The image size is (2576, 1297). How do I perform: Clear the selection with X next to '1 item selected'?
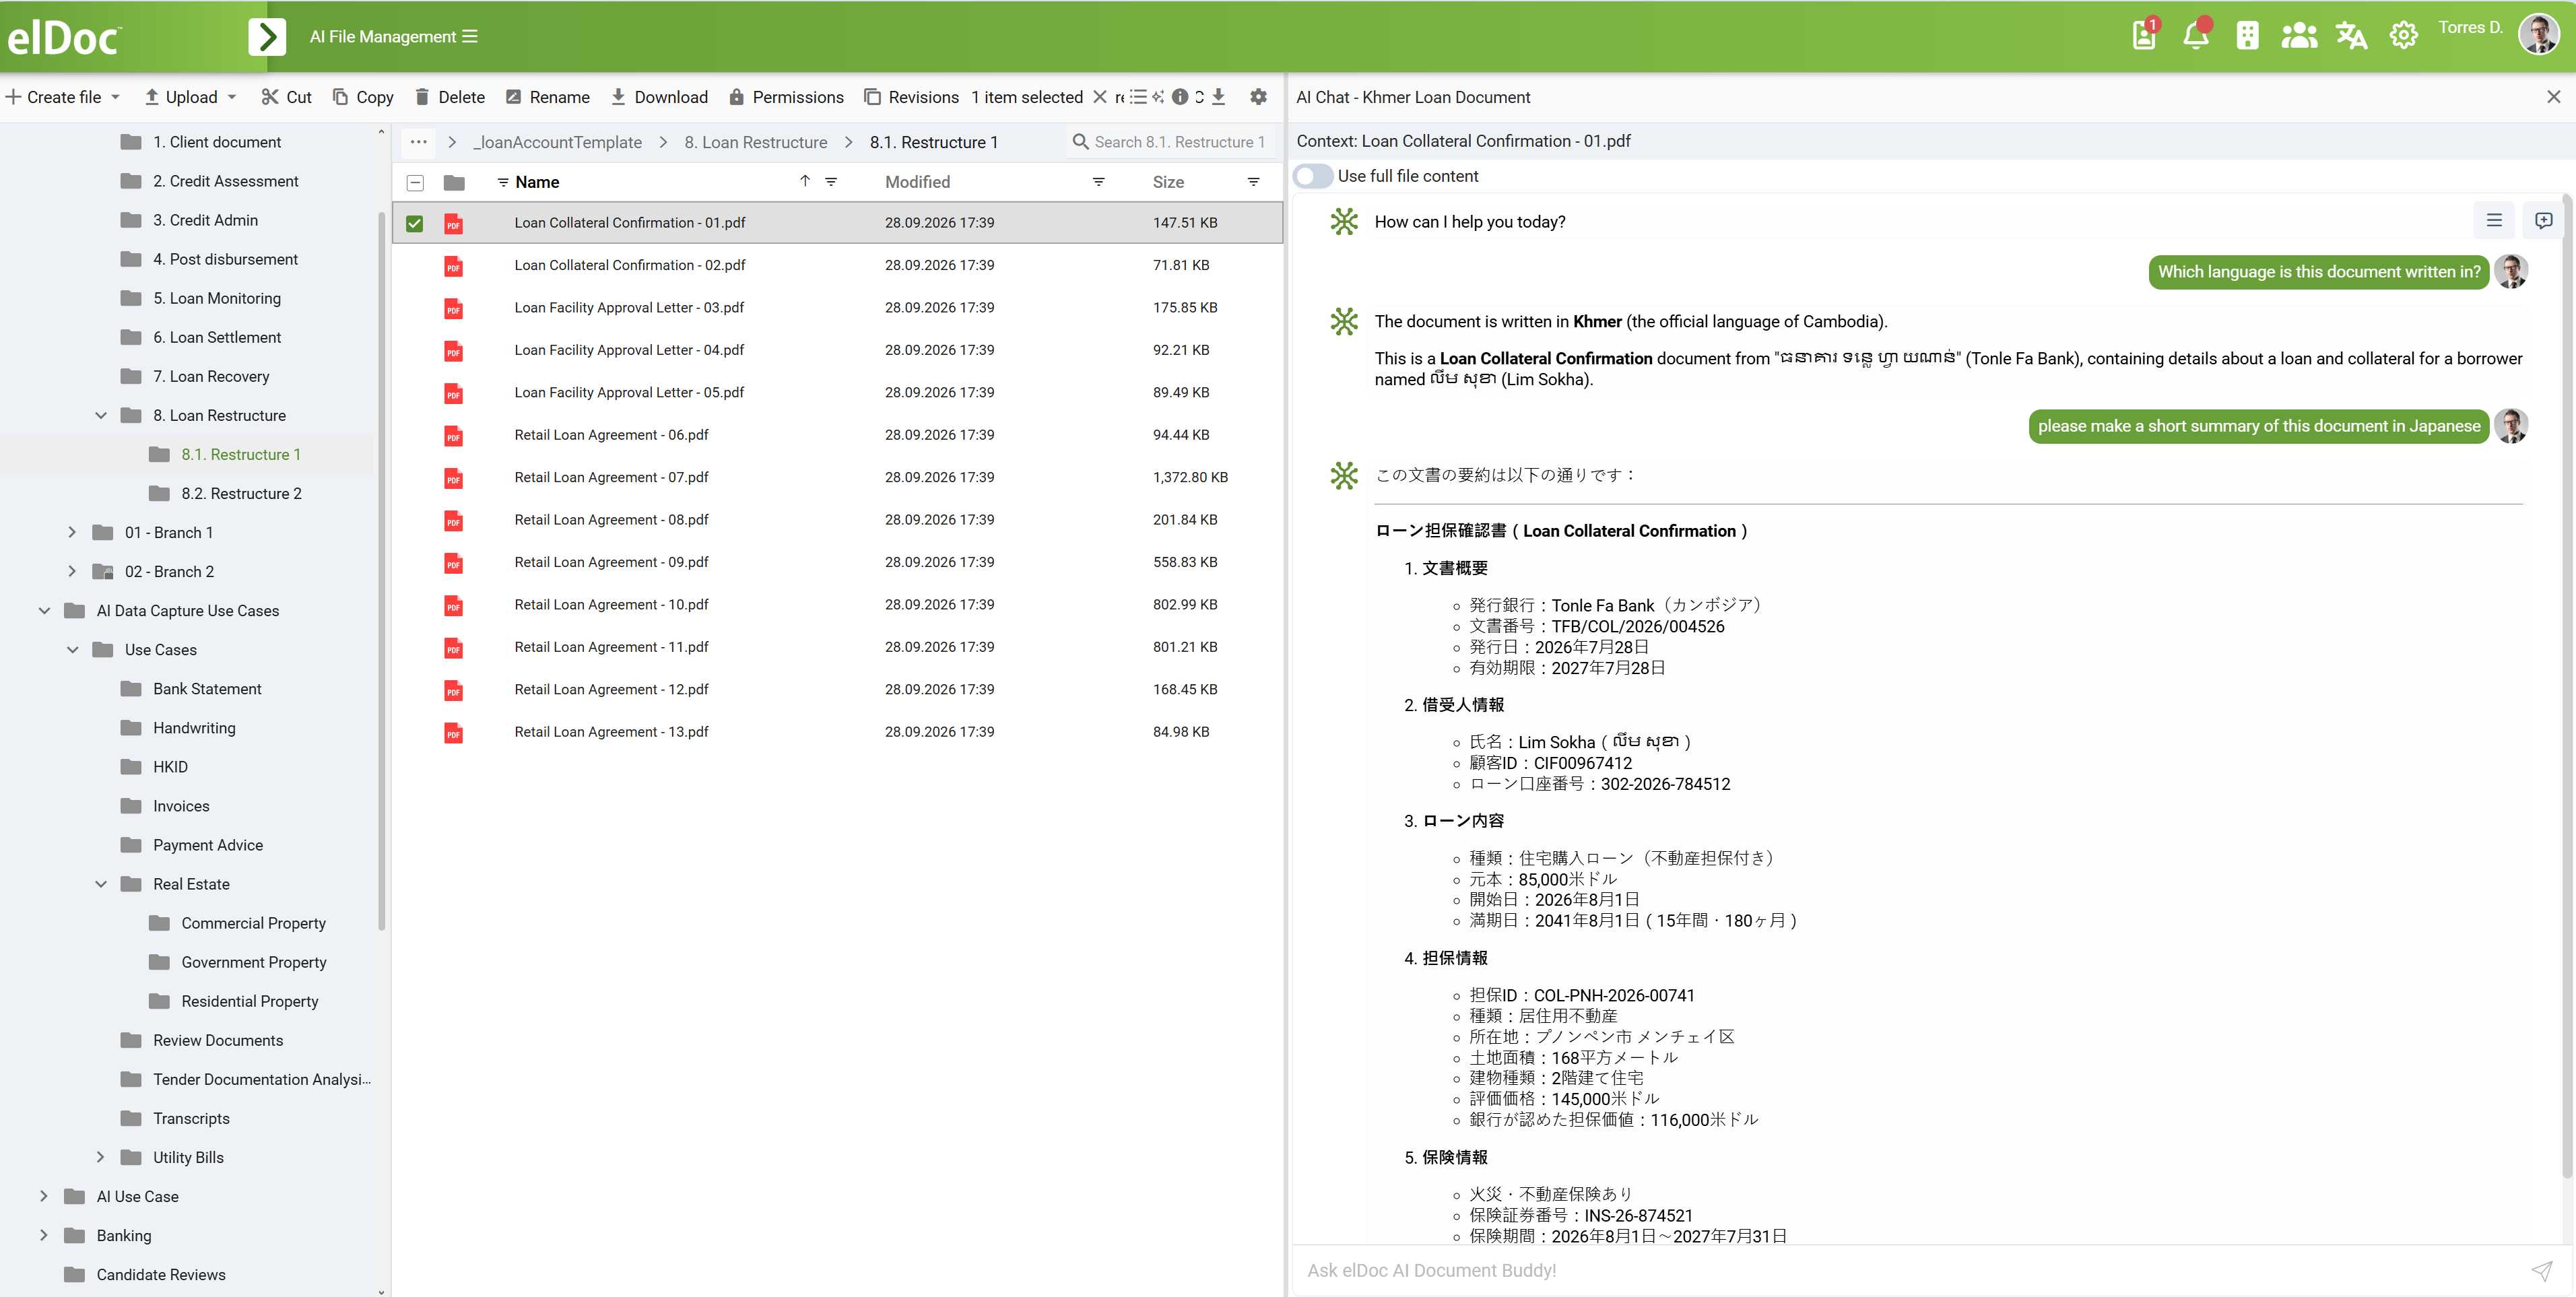click(1099, 97)
